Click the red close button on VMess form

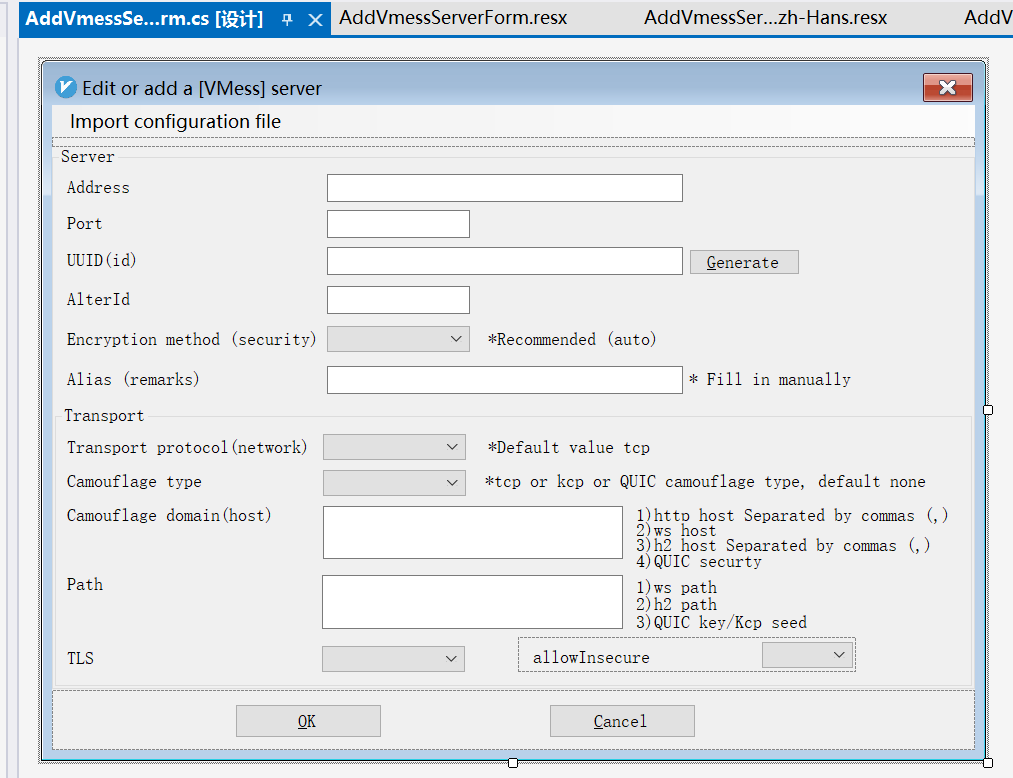947,88
